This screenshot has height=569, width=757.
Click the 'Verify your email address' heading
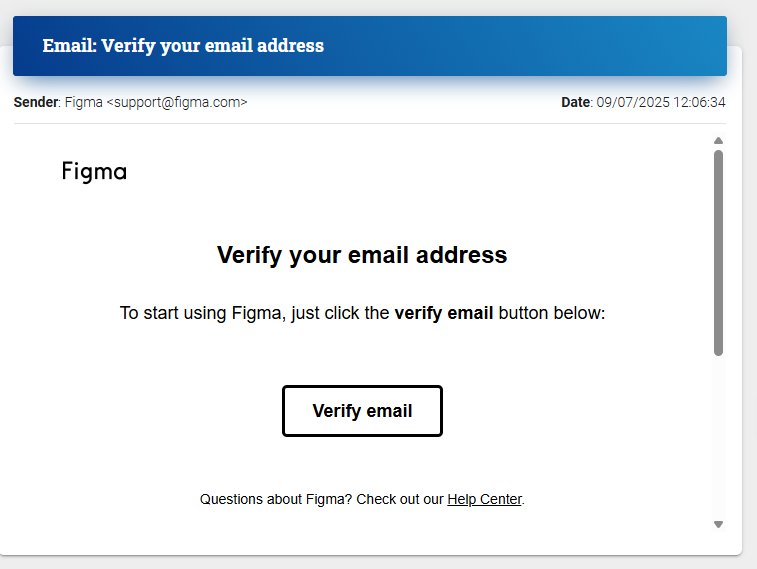[x=362, y=255]
